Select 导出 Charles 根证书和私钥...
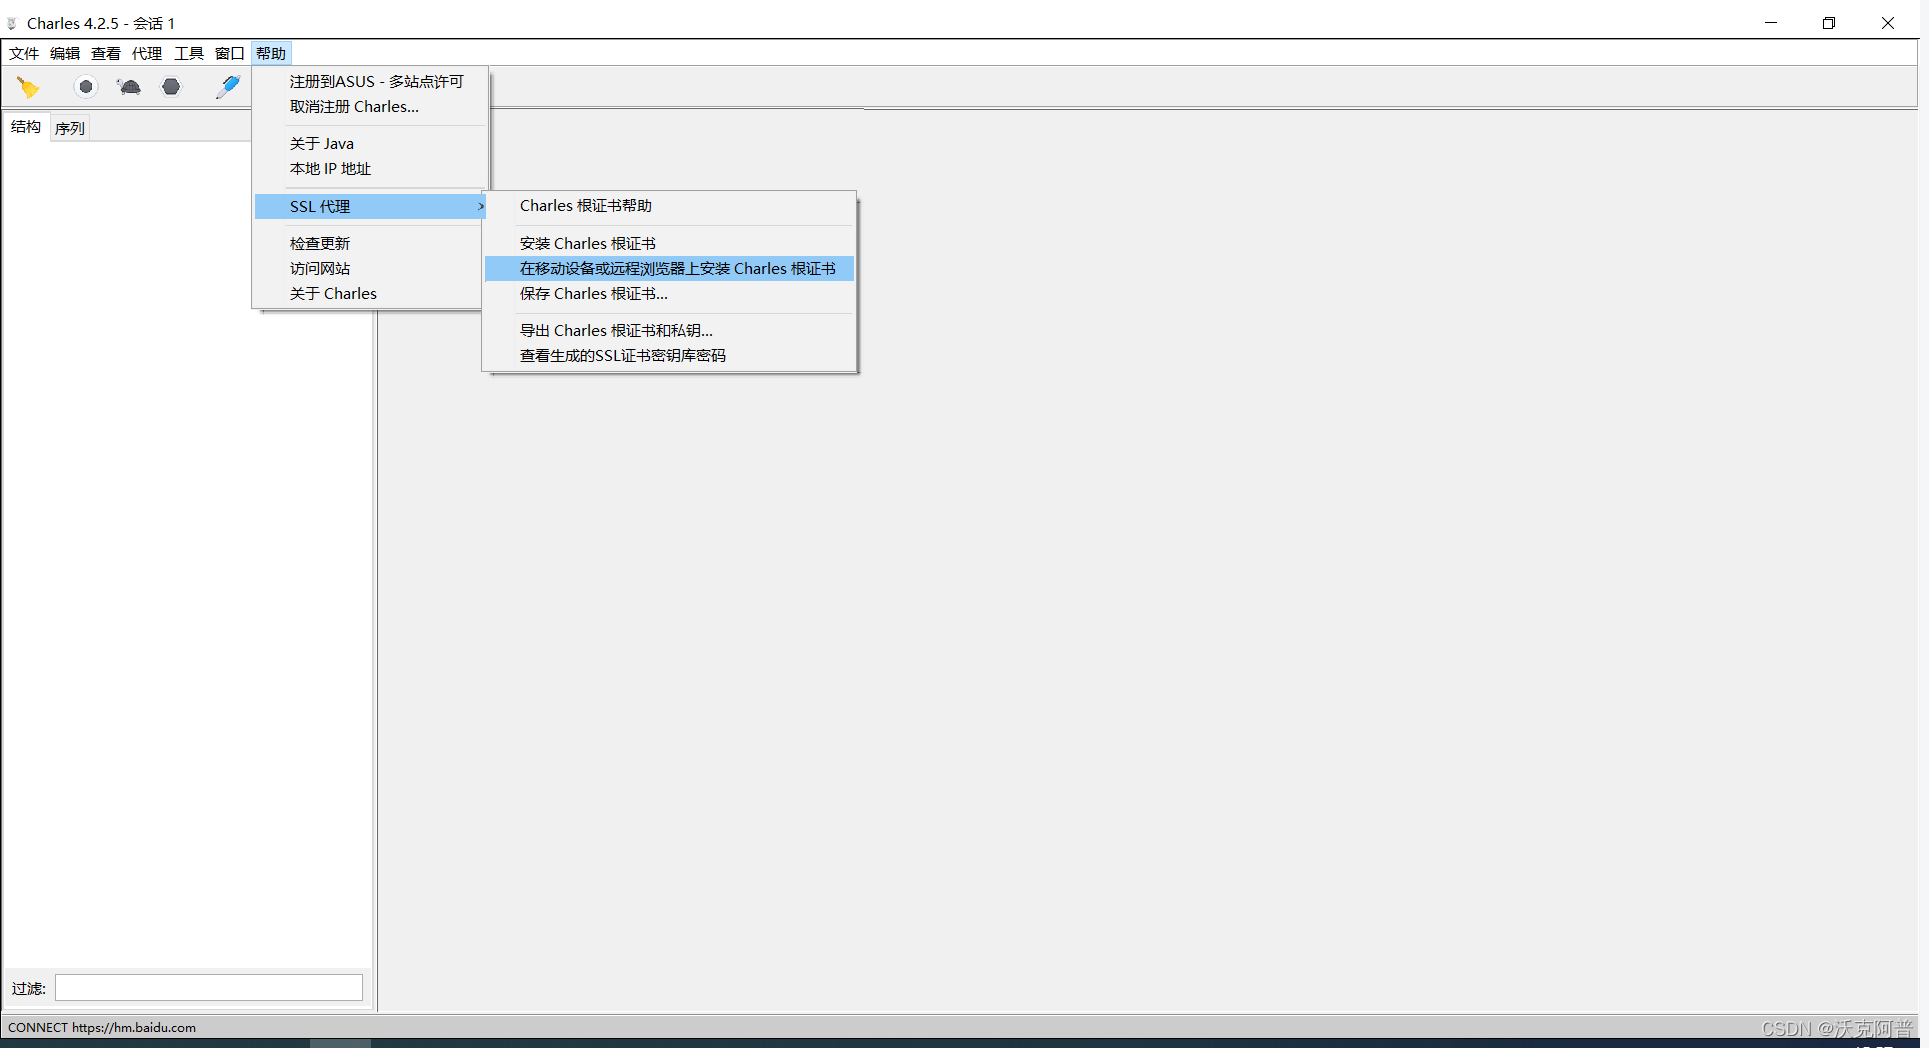Image resolution: width=1929 pixels, height=1048 pixels. pyautogui.click(x=669, y=330)
